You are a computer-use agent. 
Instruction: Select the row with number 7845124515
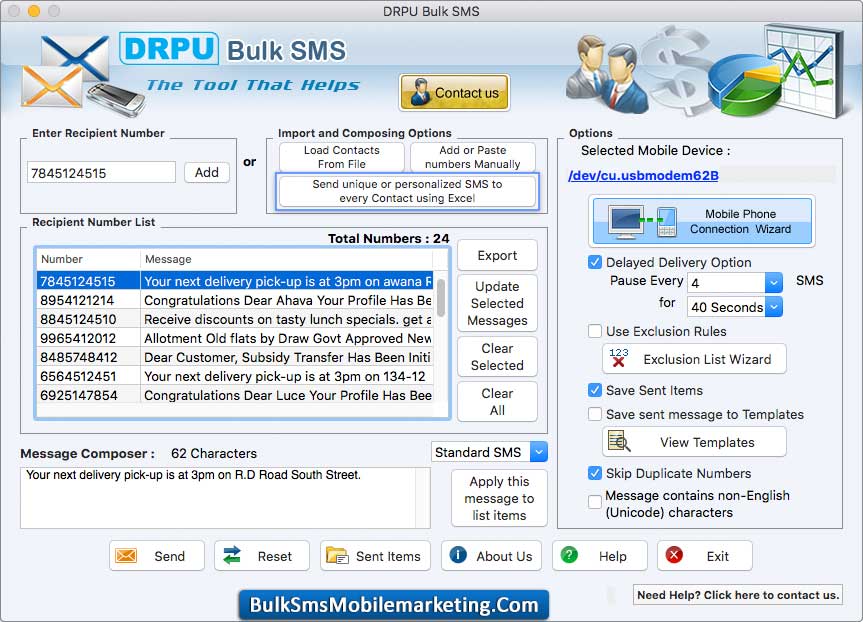click(235, 281)
